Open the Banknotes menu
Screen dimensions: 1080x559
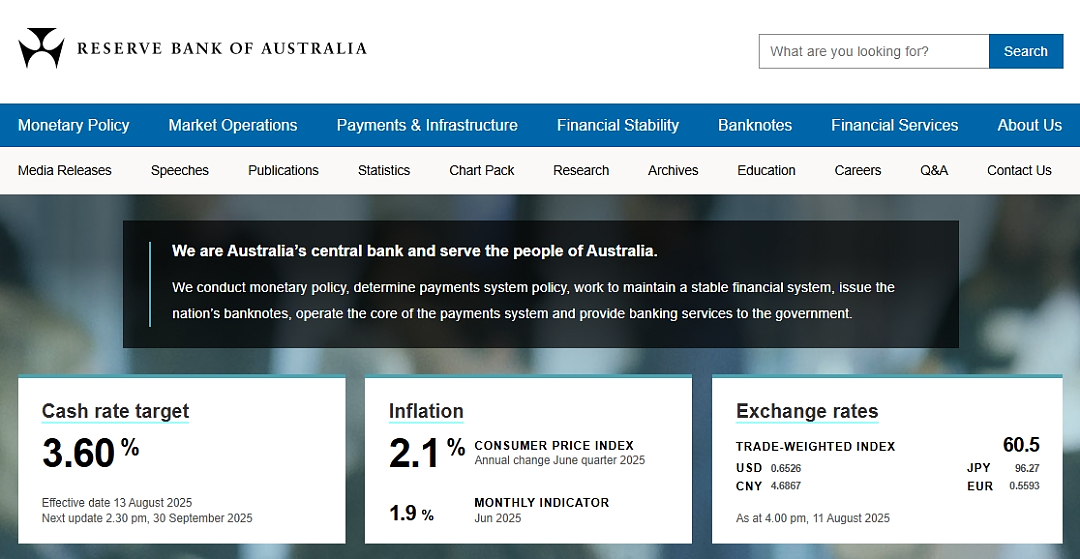click(x=755, y=125)
